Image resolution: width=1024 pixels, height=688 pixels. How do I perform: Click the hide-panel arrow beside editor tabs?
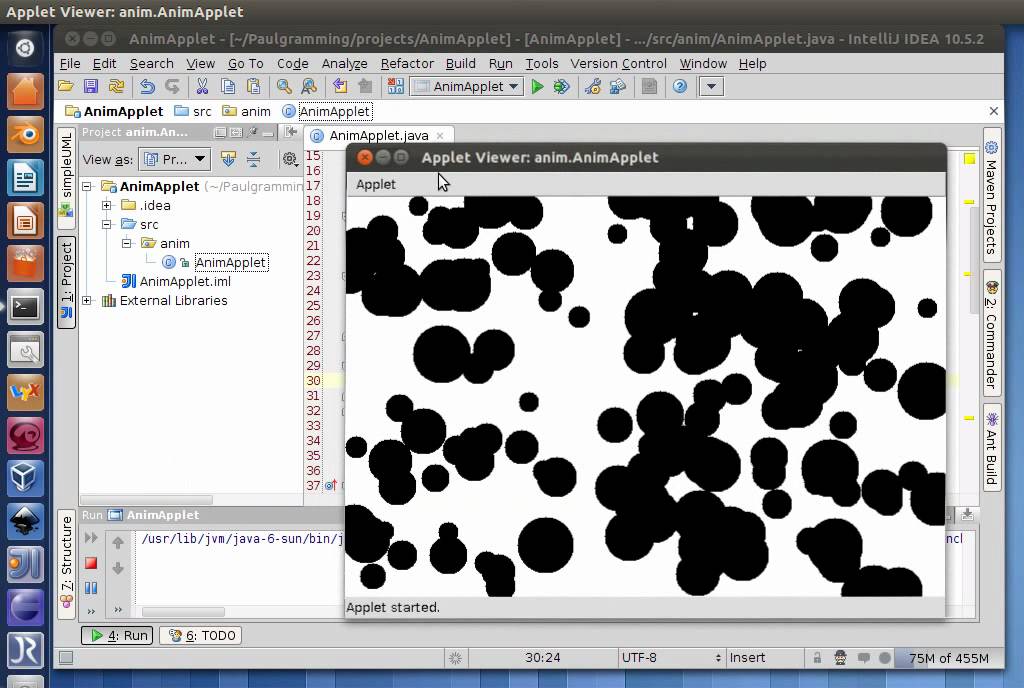click(291, 132)
